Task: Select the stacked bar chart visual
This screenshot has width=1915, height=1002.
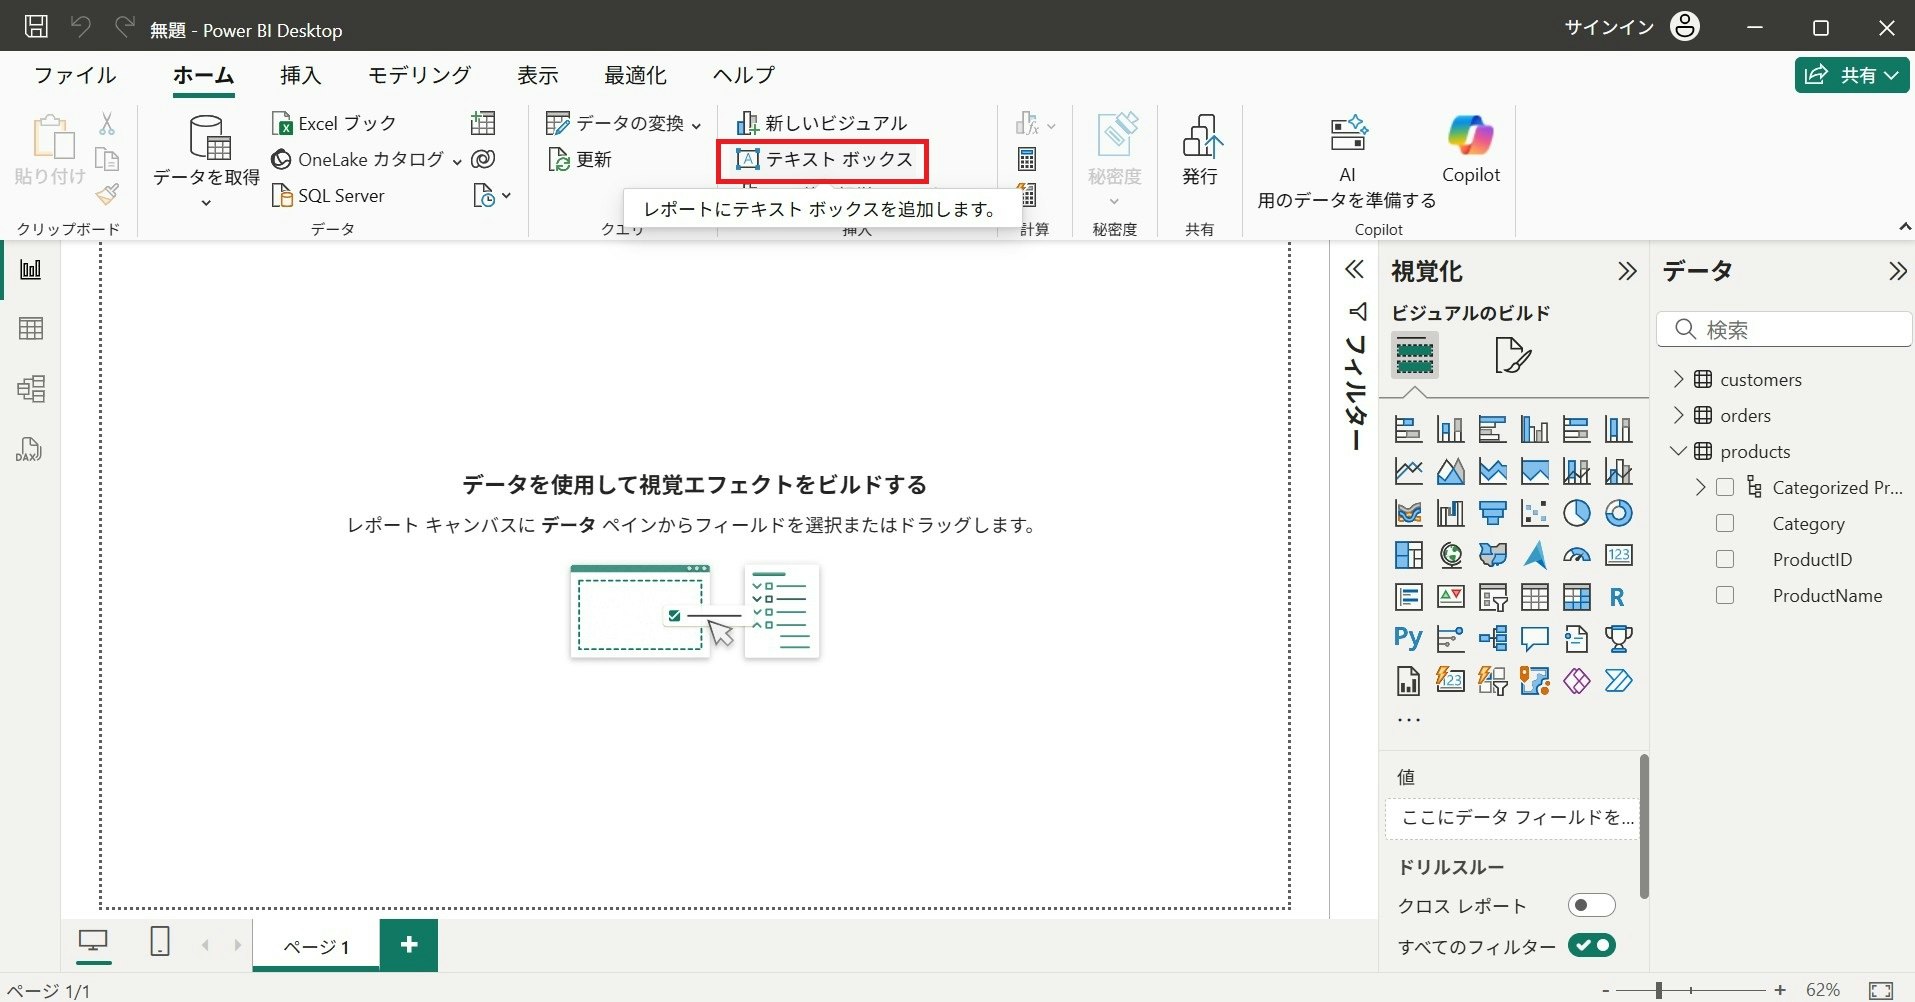Action: (x=1408, y=429)
